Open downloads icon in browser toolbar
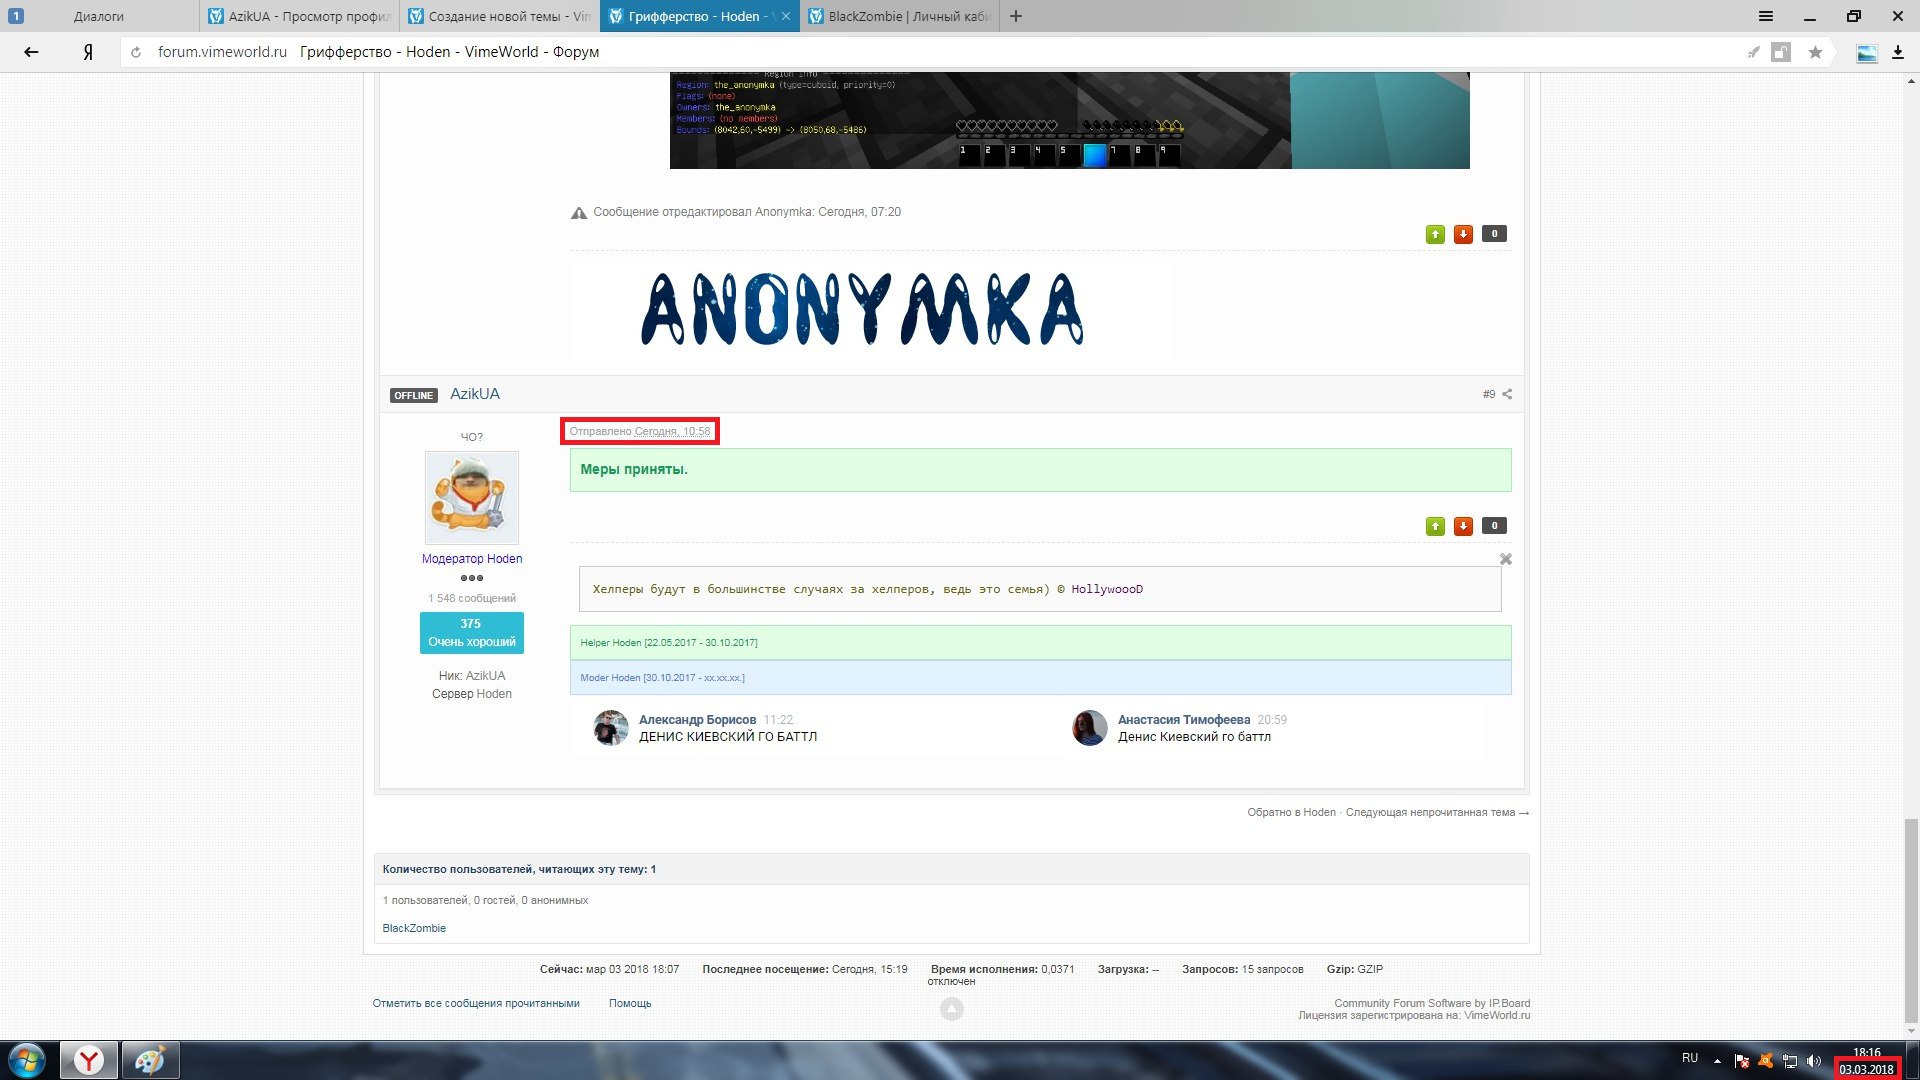Screen dimensions: 1920x1080 click(1897, 52)
